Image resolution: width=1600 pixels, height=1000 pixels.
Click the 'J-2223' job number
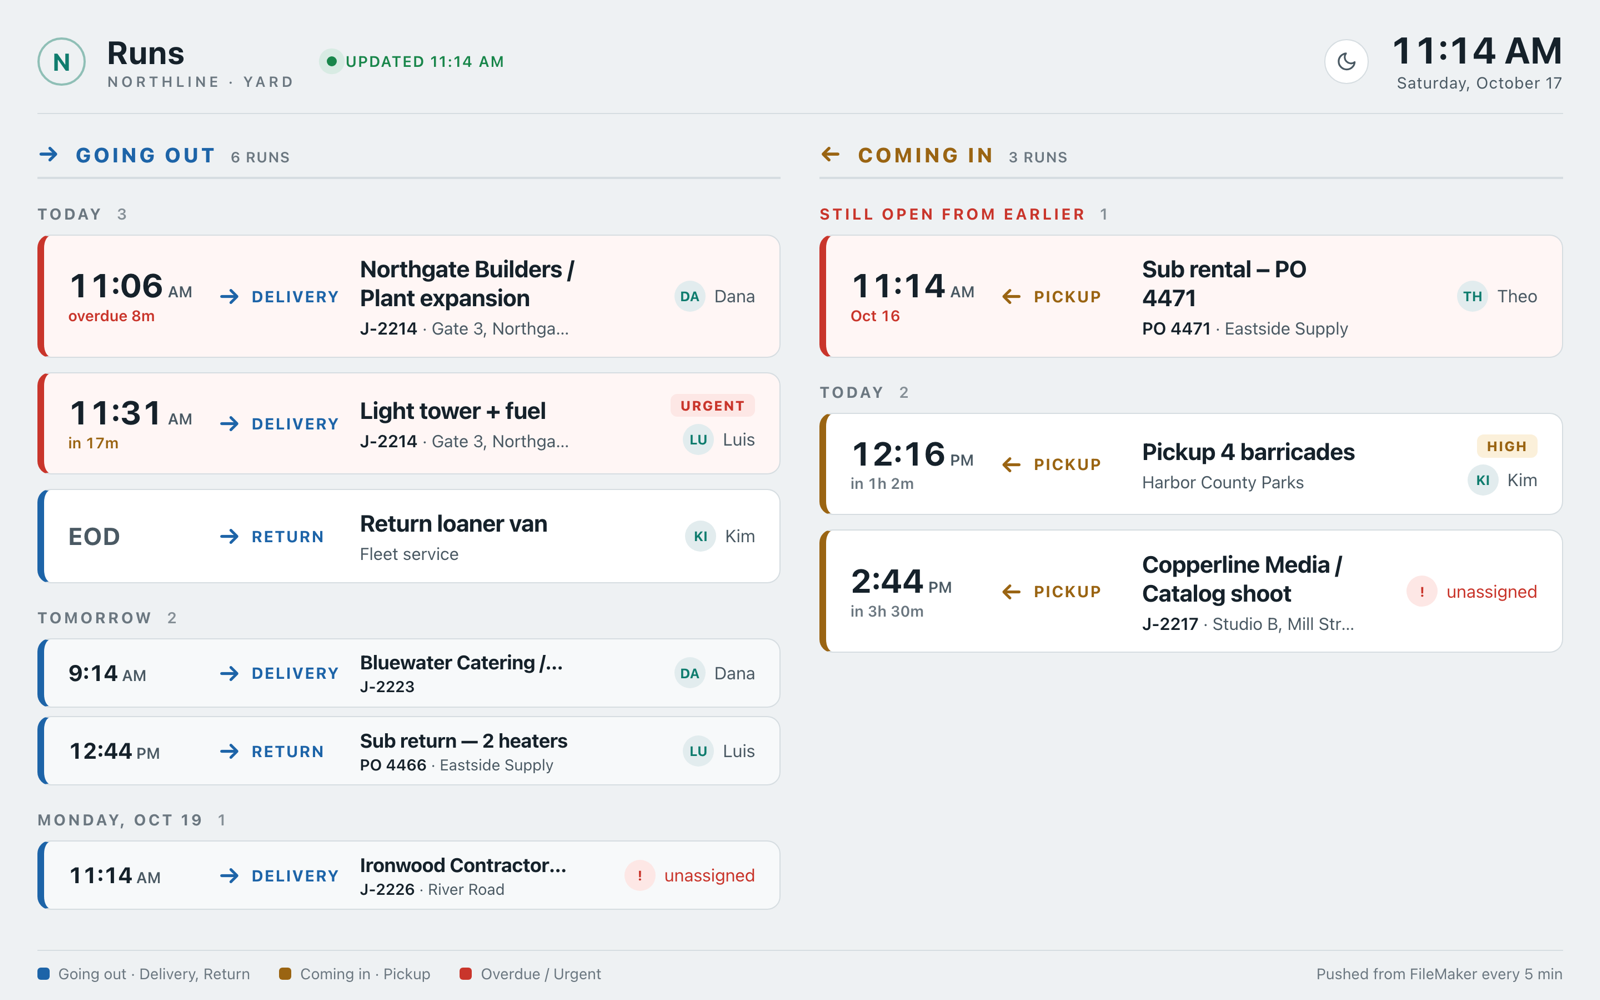(x=387, y=687)
